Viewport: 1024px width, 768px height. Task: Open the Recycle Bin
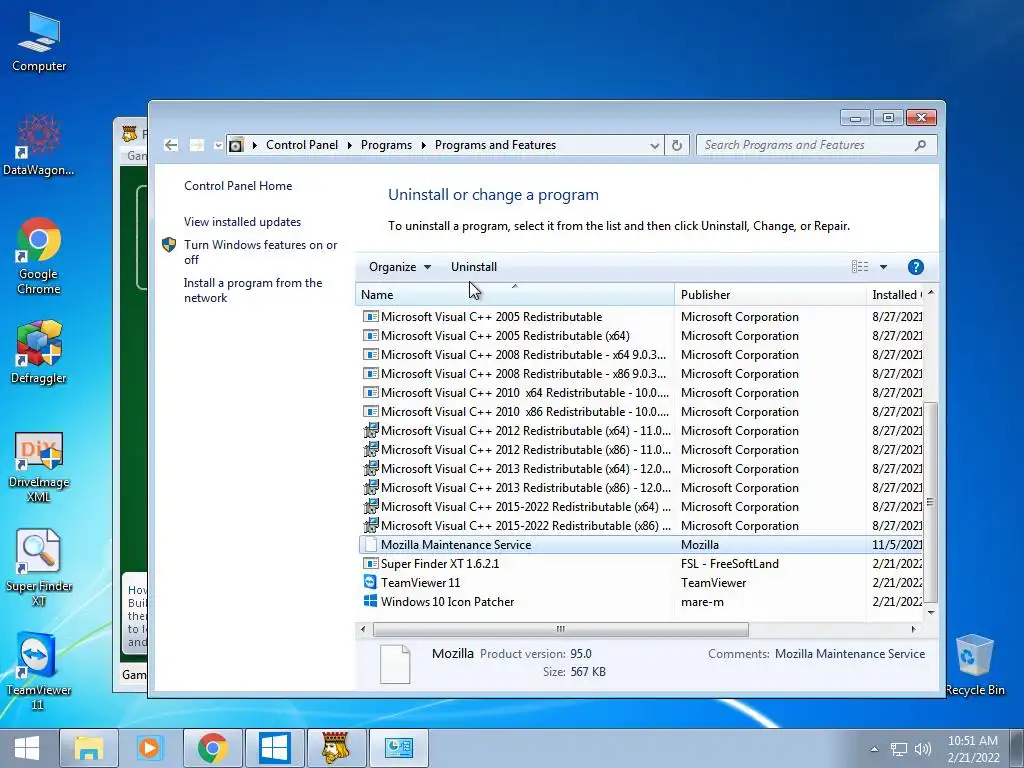pos(975,665)
